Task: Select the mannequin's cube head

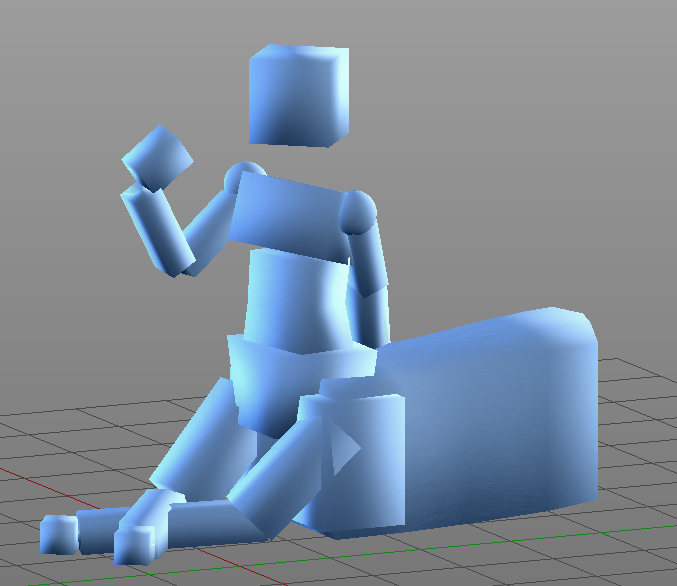Action: coord(299,95)
